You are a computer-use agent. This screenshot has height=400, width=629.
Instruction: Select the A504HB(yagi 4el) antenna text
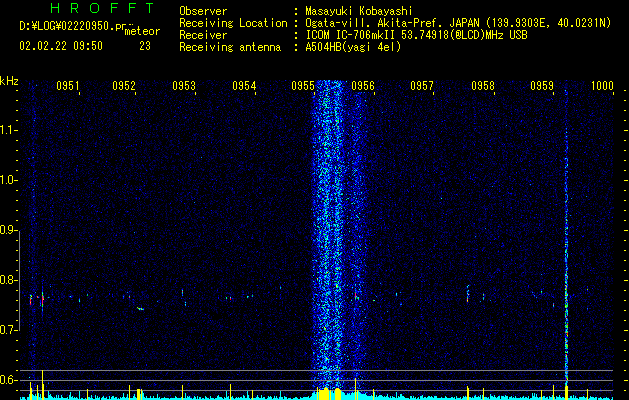pyautogui.click(x=353, y=47)
